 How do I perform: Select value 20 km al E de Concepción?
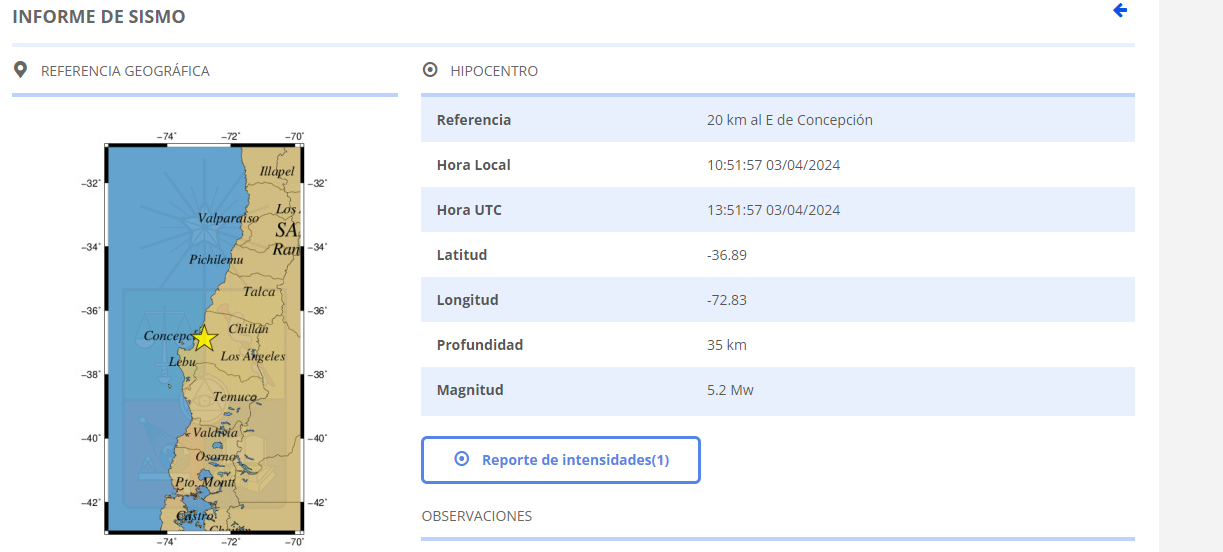(x=790, y=120)
